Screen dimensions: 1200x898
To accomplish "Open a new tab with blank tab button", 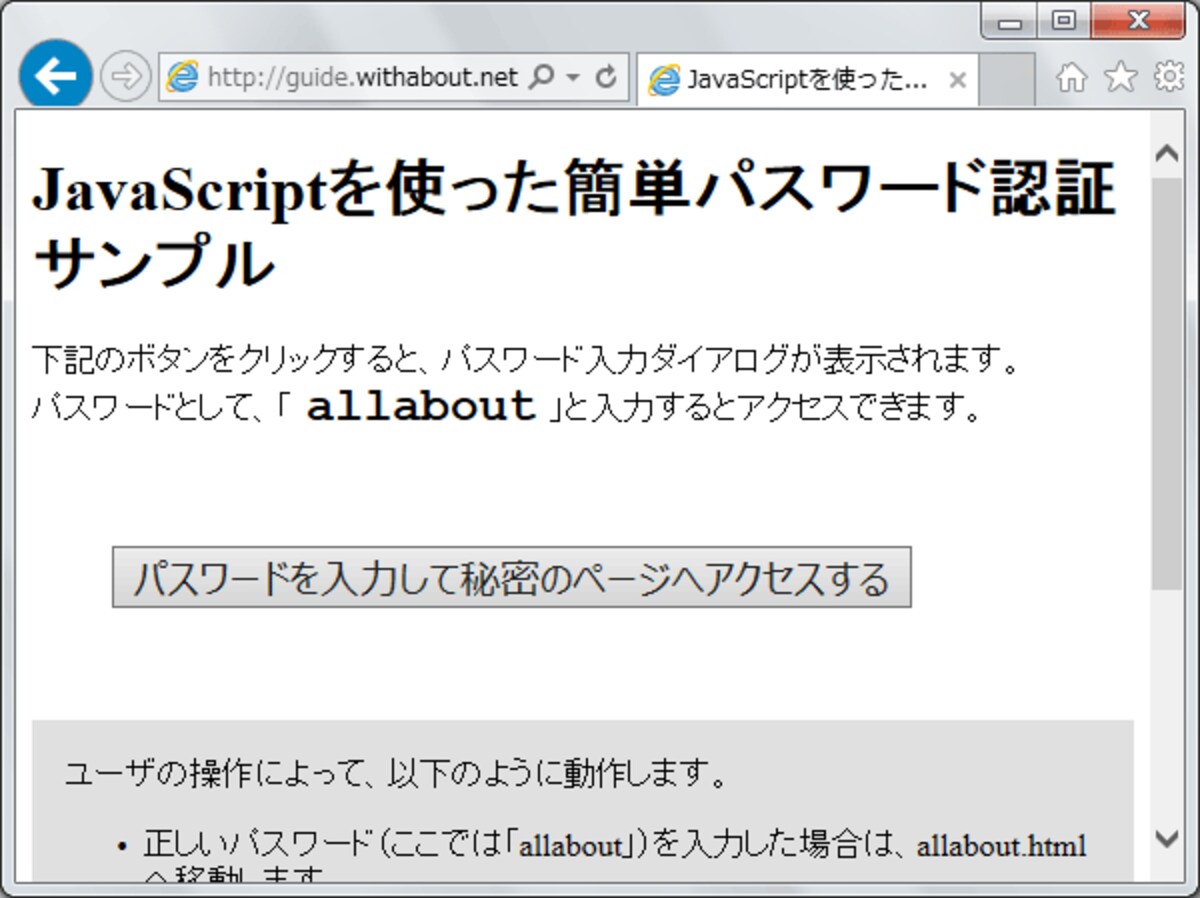I will point(1007,79).
